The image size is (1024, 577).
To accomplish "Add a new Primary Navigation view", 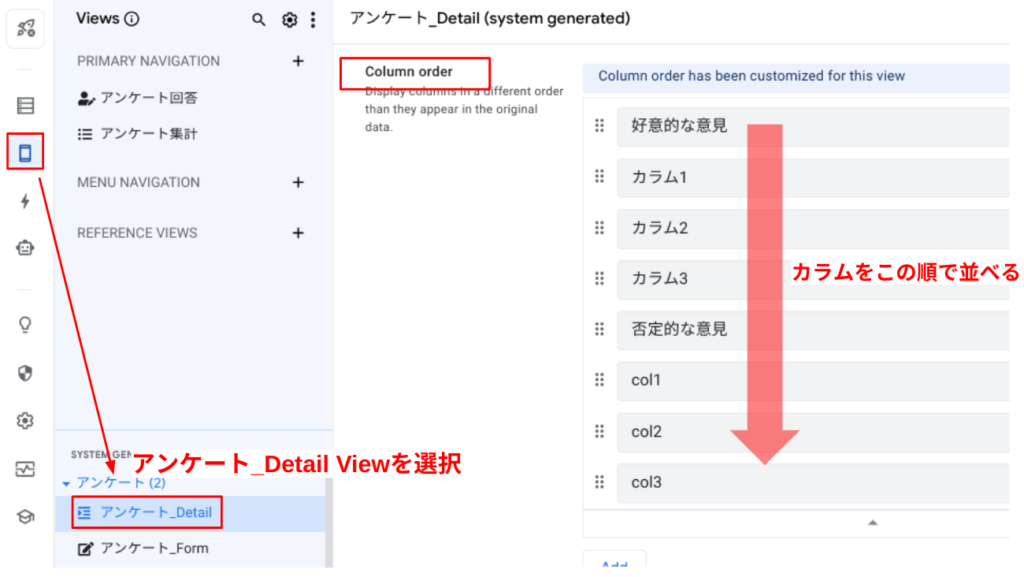I will click(x=297, y=61).
